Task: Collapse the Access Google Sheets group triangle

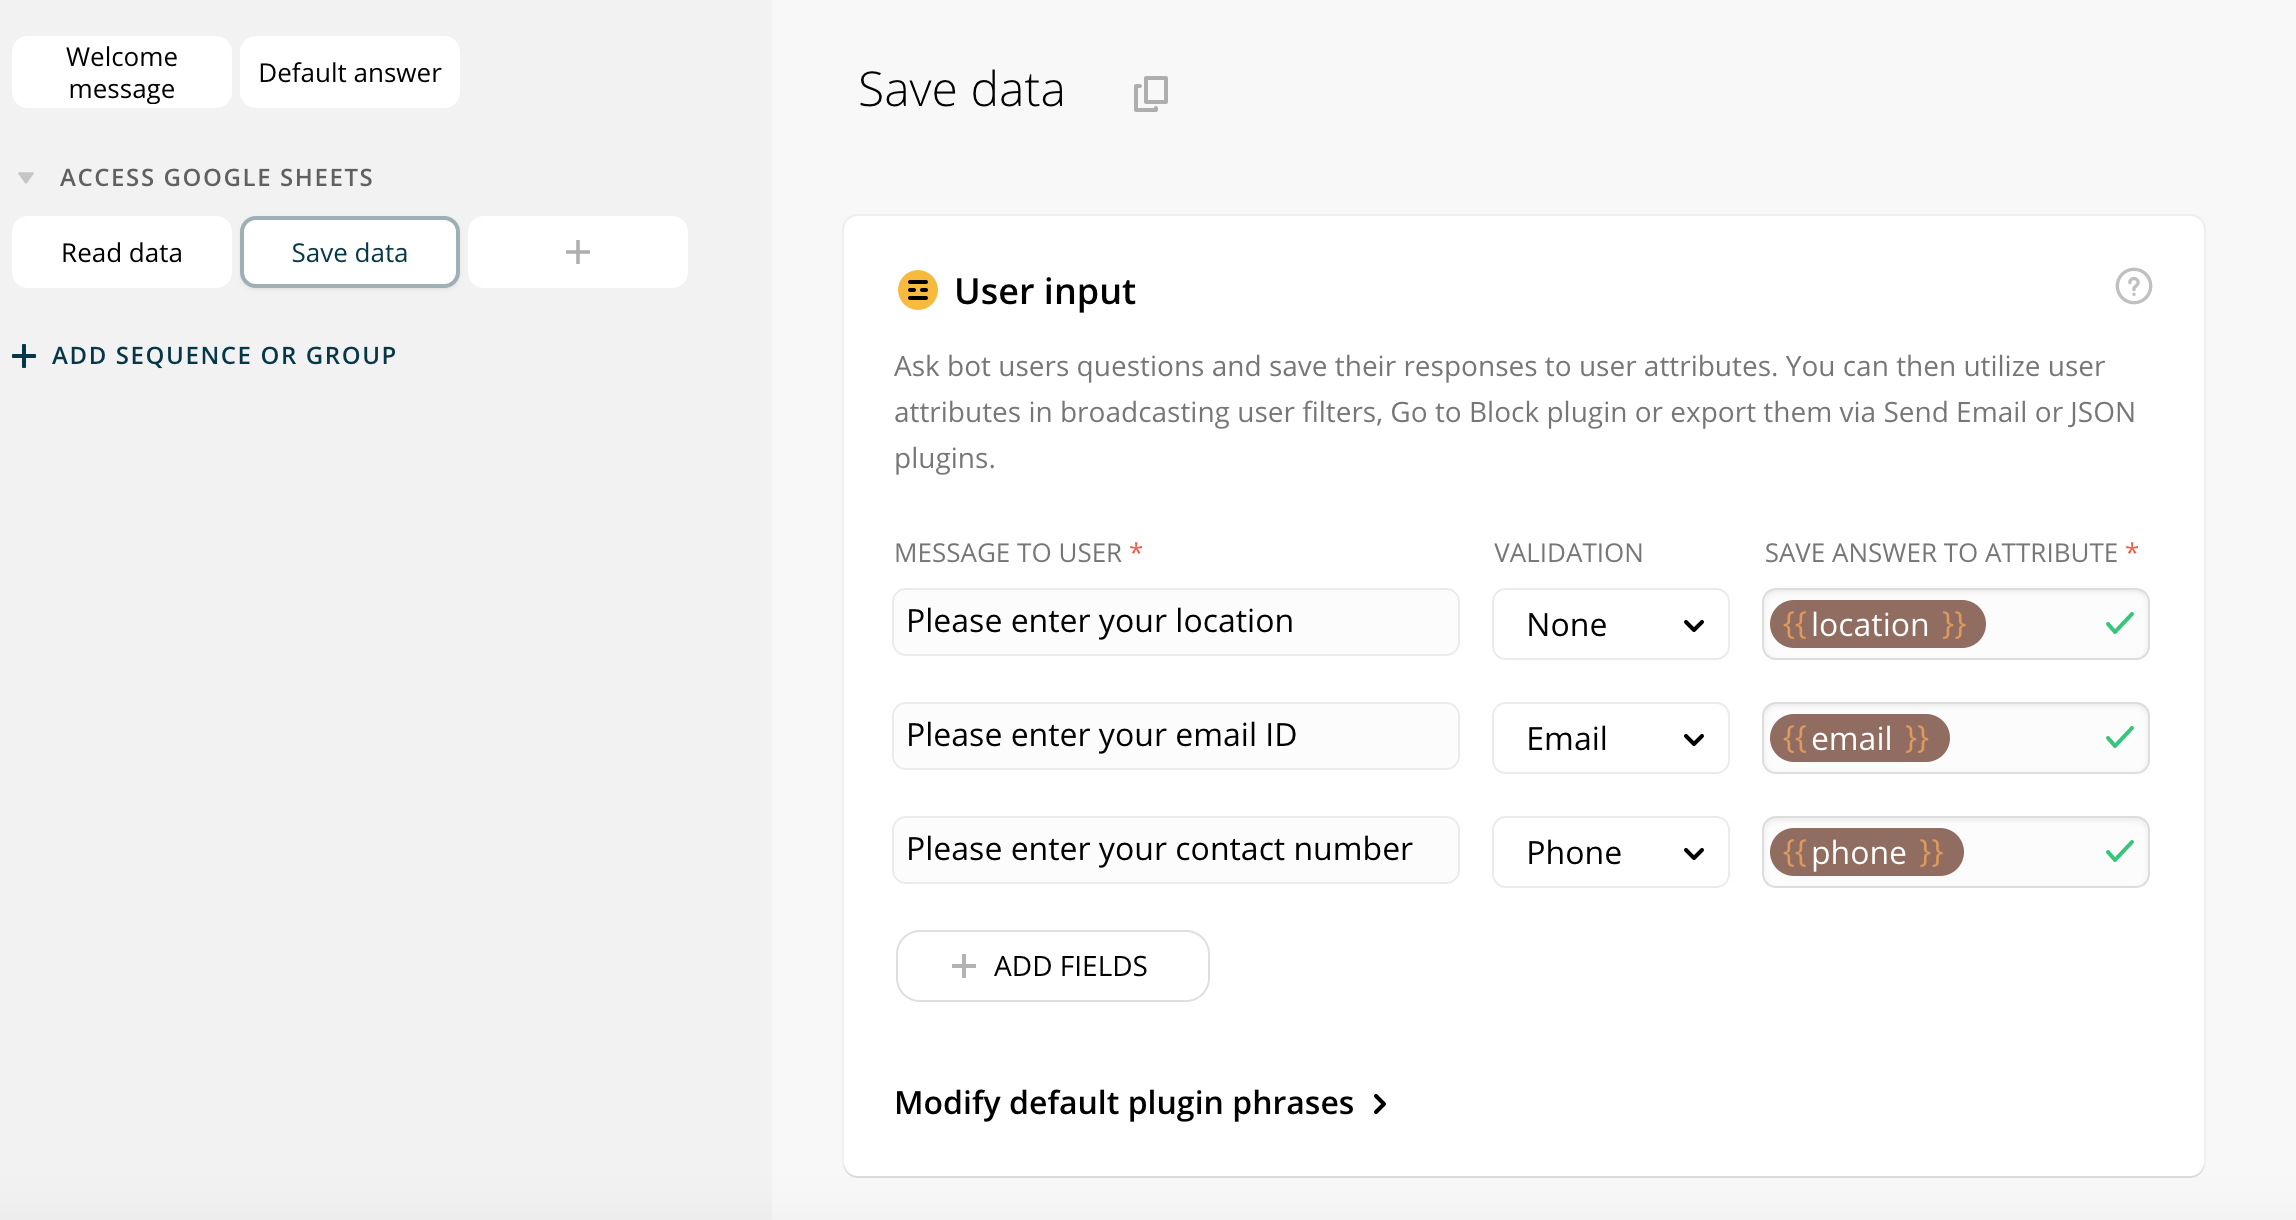Action: click(26, 178)
